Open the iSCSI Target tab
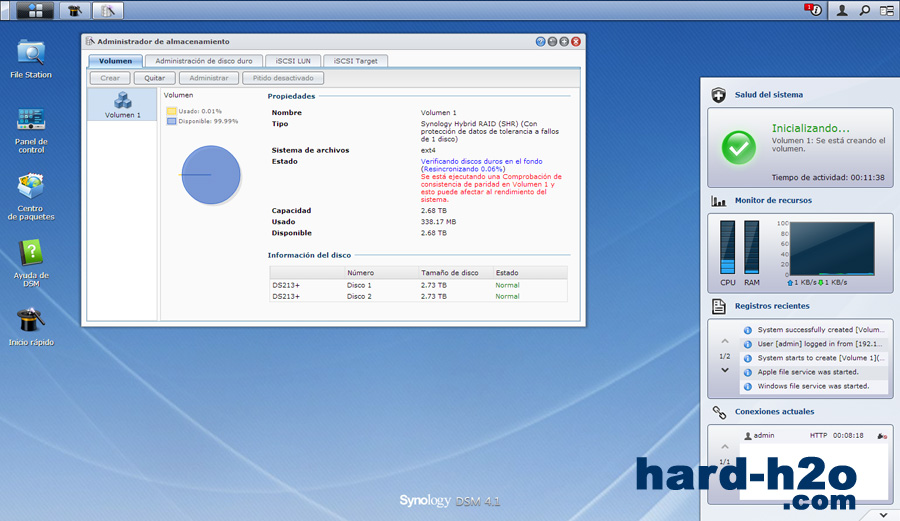 [x=355, y=61]
